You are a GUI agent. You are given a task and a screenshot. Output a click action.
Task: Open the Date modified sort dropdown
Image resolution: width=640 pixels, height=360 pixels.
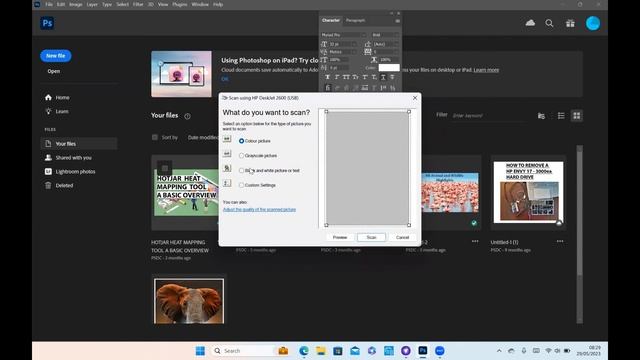pos(203,138)
